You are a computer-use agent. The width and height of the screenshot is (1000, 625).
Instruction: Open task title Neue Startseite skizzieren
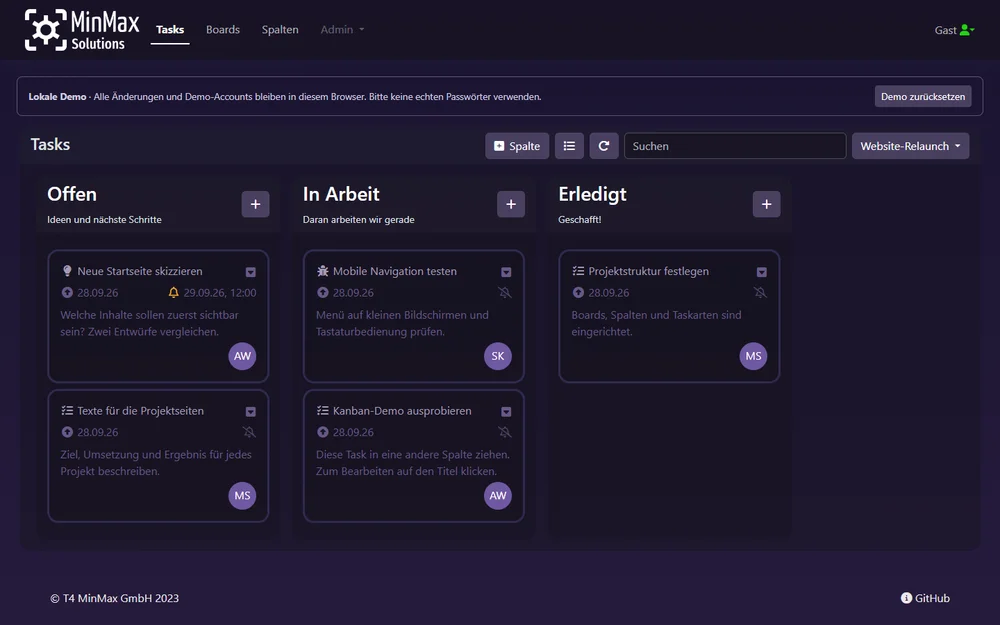tap(140, 271)
